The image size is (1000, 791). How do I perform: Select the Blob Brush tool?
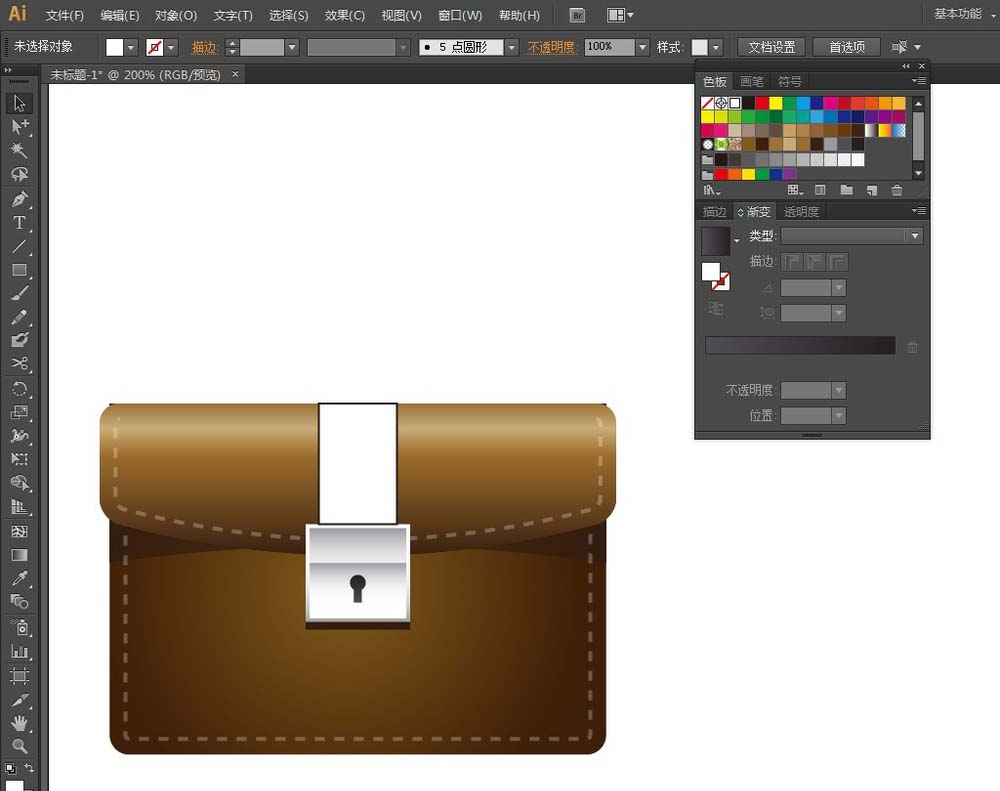click(19, 340)
